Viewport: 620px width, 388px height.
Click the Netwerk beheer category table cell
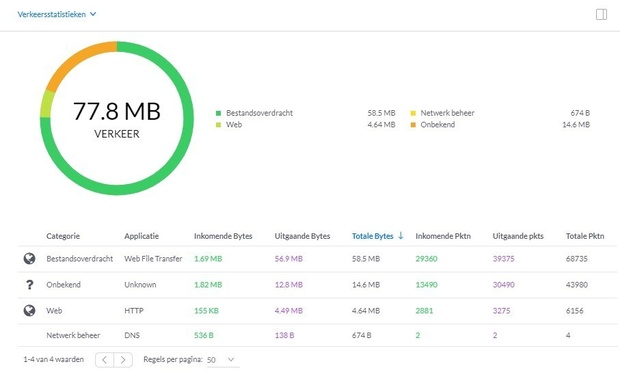point(73,335)
